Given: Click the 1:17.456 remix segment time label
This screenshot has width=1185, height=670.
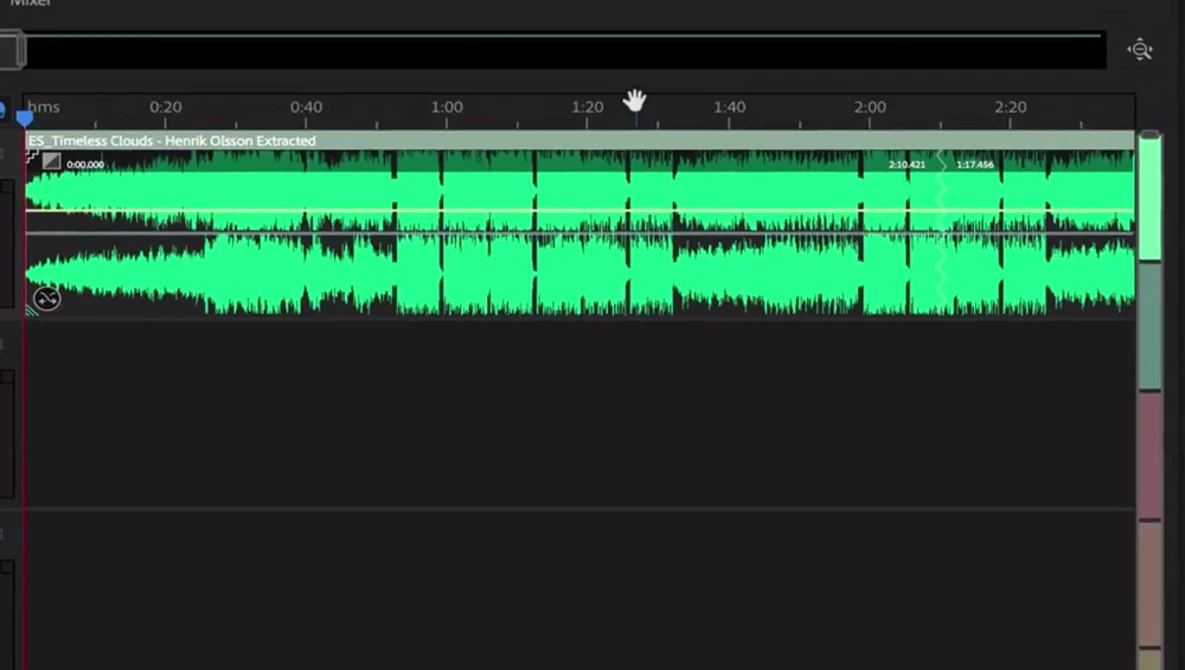Looking at the screenshot, I should (975, 165).
